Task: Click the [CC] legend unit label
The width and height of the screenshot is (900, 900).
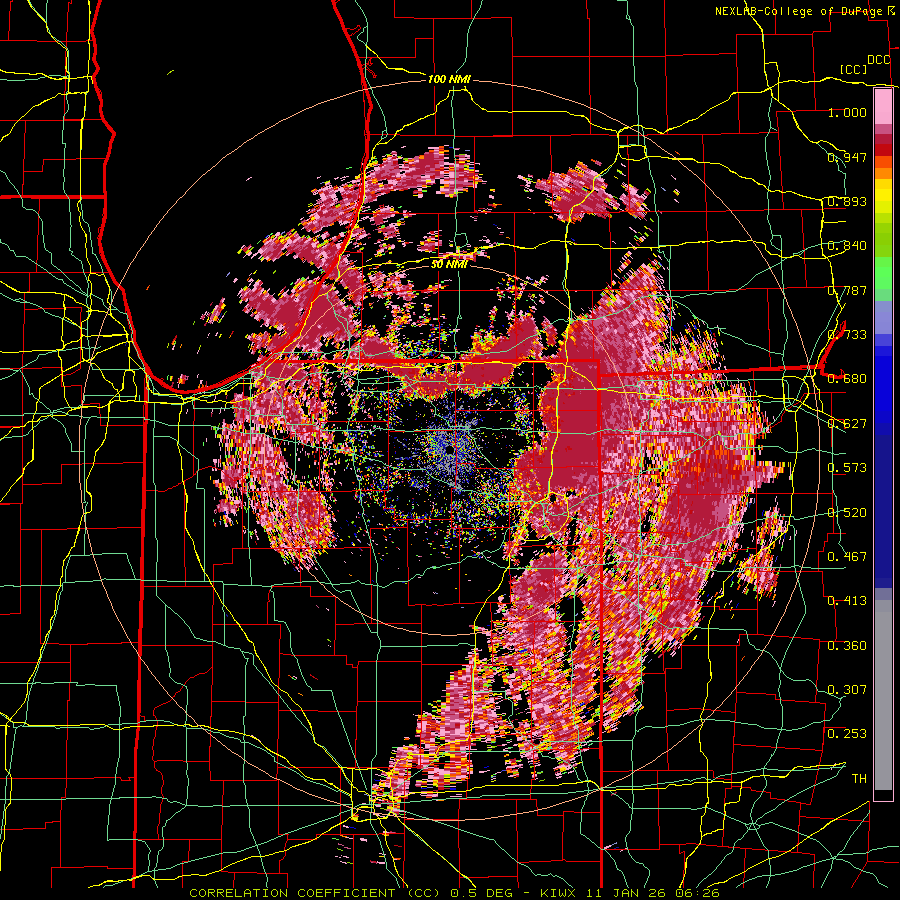Action: coord(854,69)
